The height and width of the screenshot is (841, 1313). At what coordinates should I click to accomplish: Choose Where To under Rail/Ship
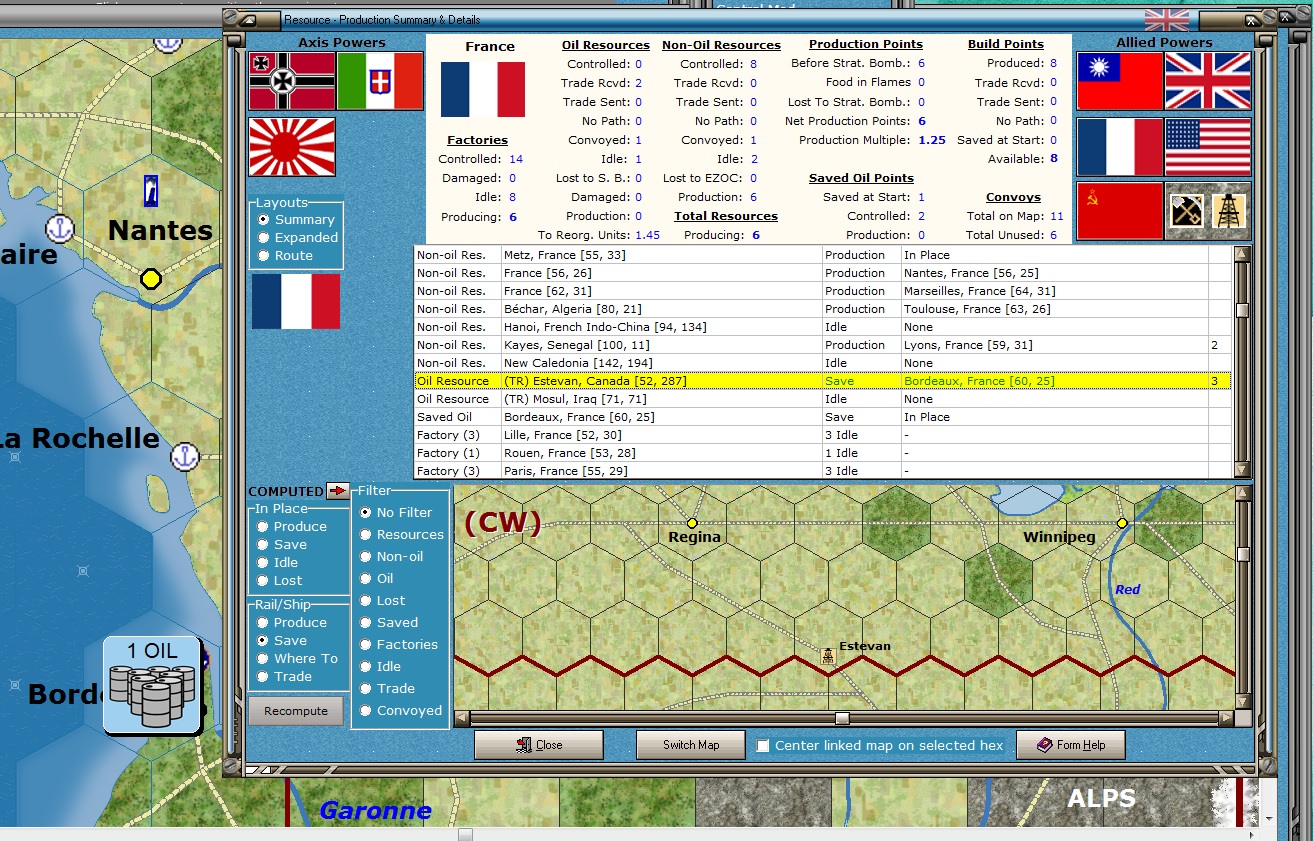click(x=263, y=658)
